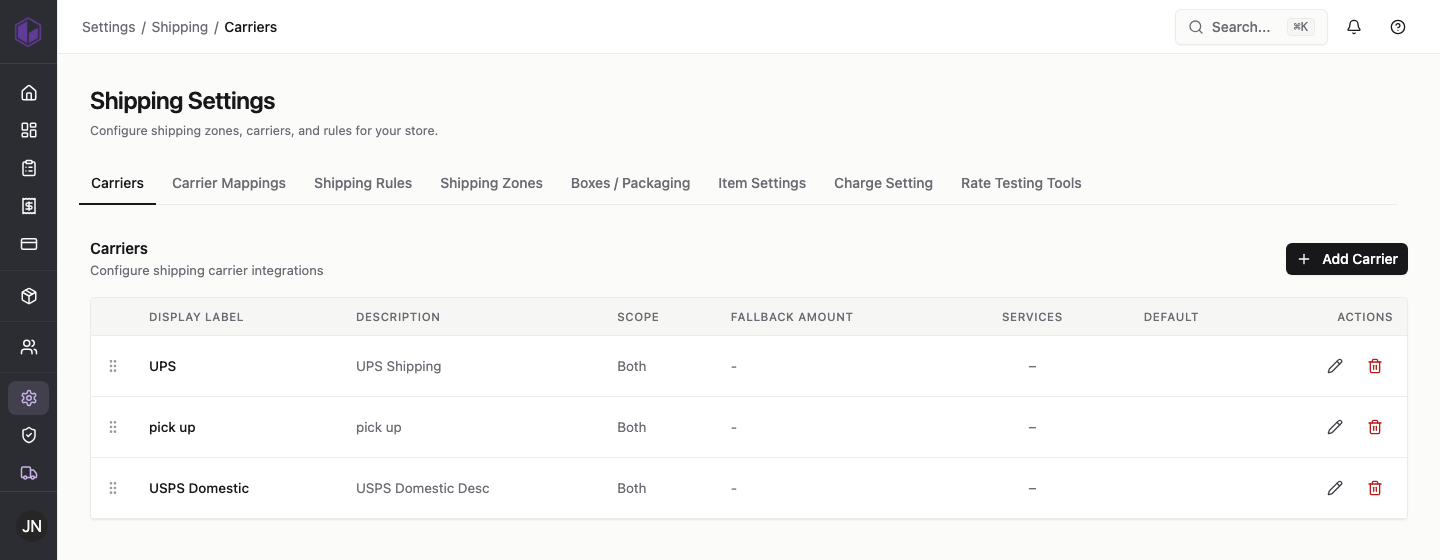Screen dimensions: 1440x560
Task: Edit the UPS carrier
Action: point(1335,366)
